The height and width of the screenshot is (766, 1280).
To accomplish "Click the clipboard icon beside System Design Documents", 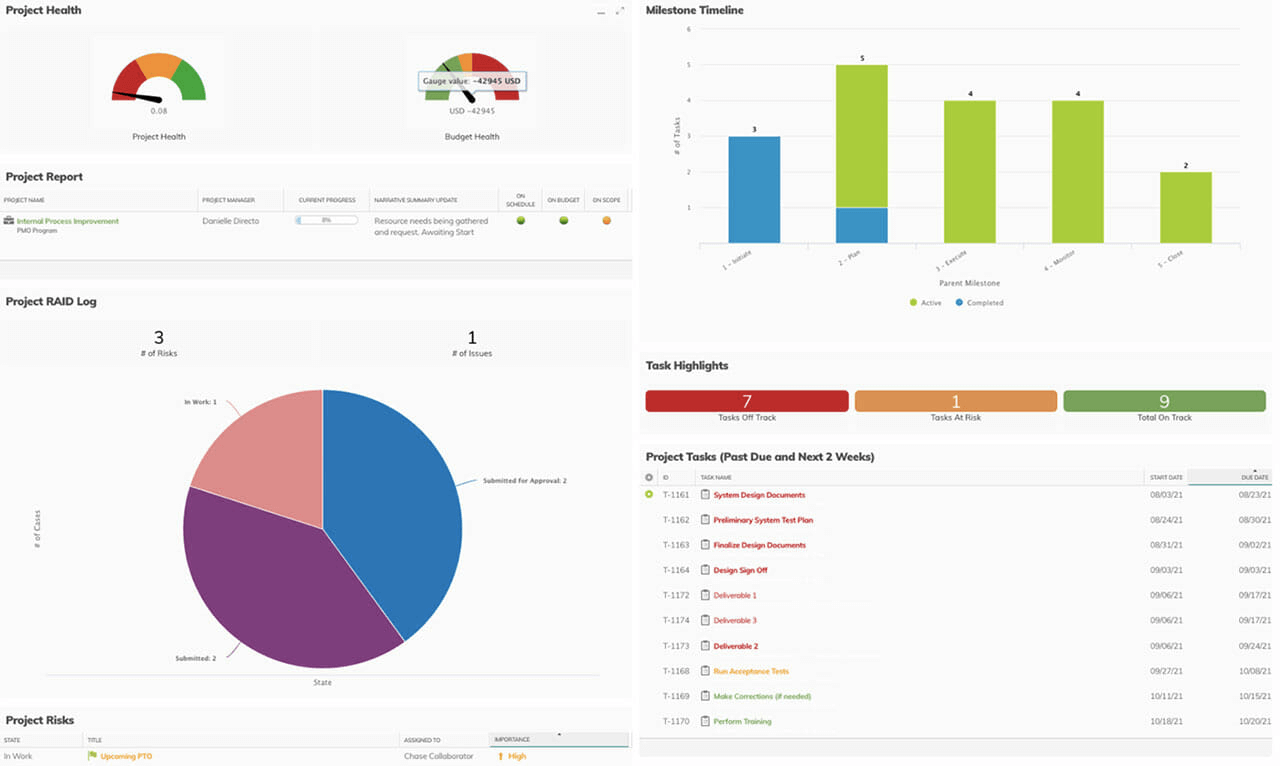I will coord(705,495).
